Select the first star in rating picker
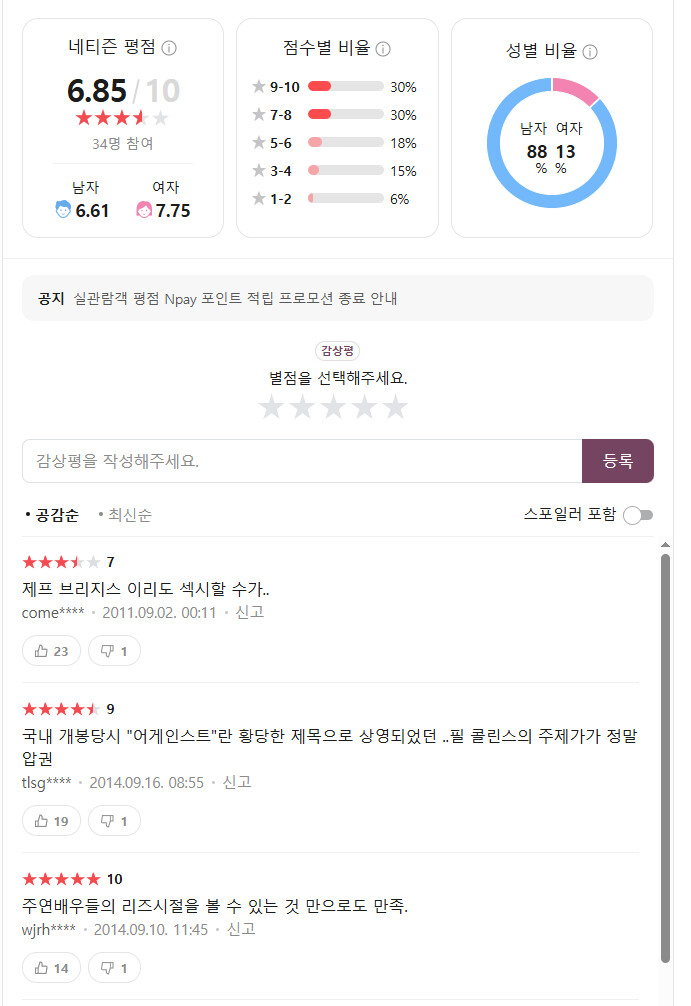 [272, 407]
